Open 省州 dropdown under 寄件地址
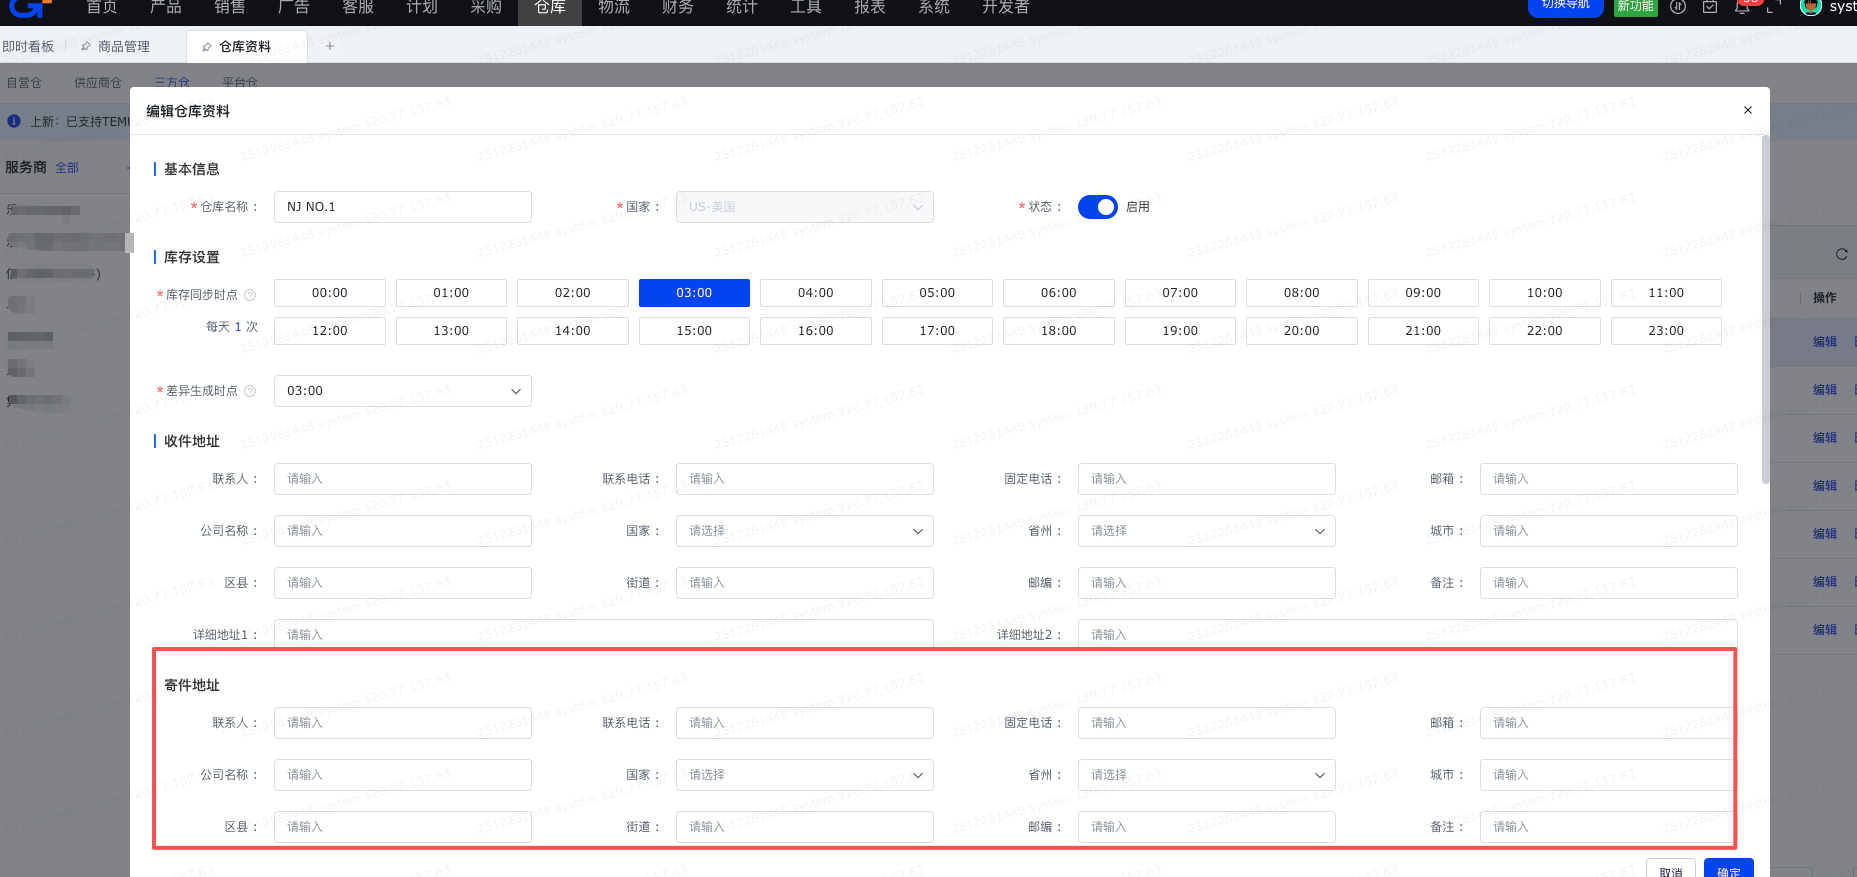The width and height of the screenshot is (1857, 877). coord(1207,775)
